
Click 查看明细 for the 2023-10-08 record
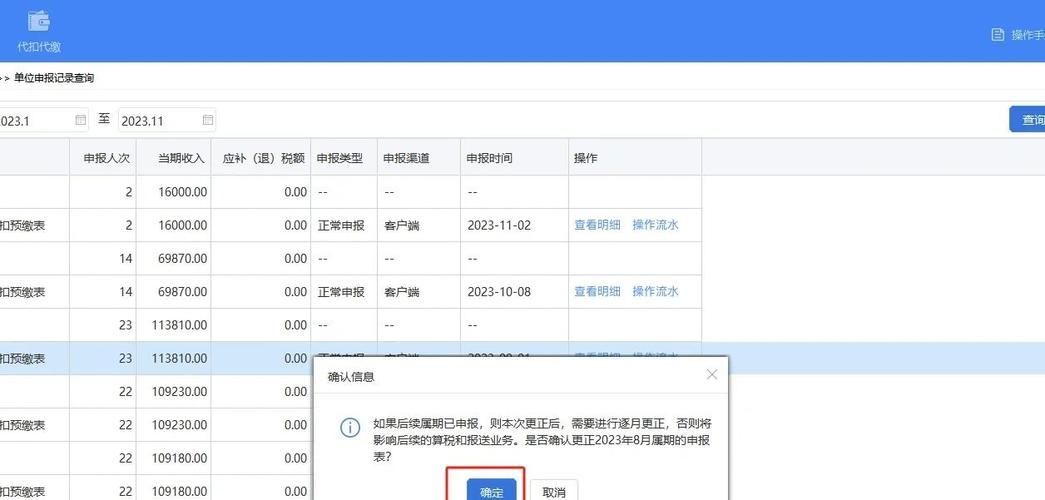click(597, 291)
